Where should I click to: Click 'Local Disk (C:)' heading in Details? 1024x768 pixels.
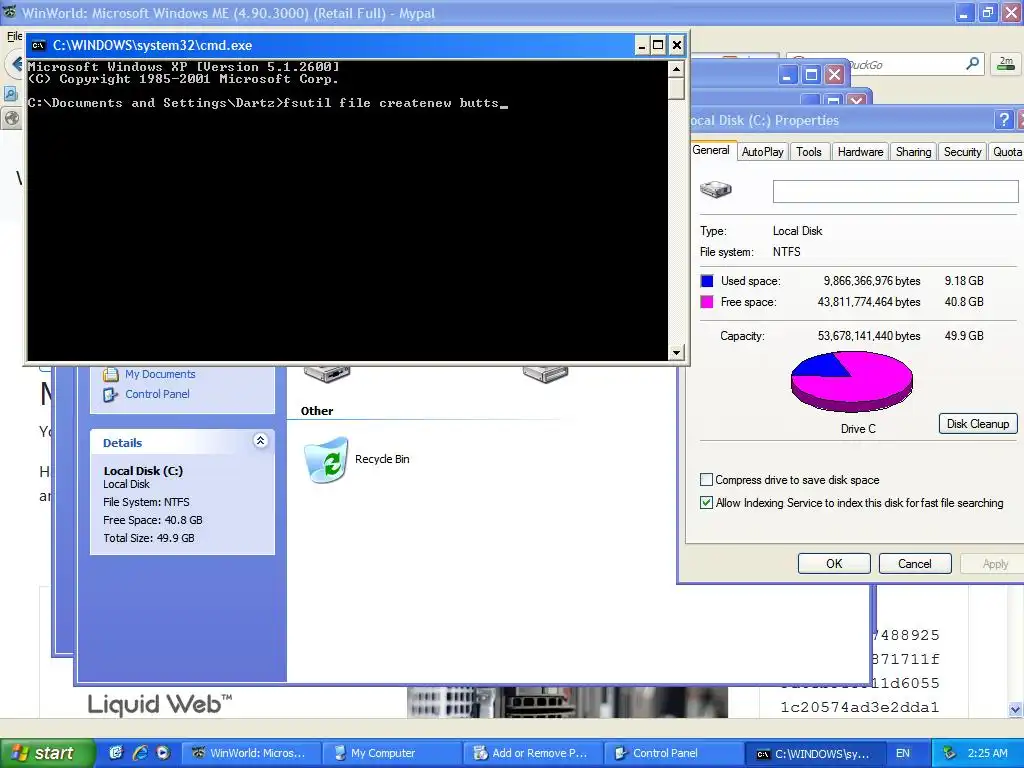pos(143,471)
